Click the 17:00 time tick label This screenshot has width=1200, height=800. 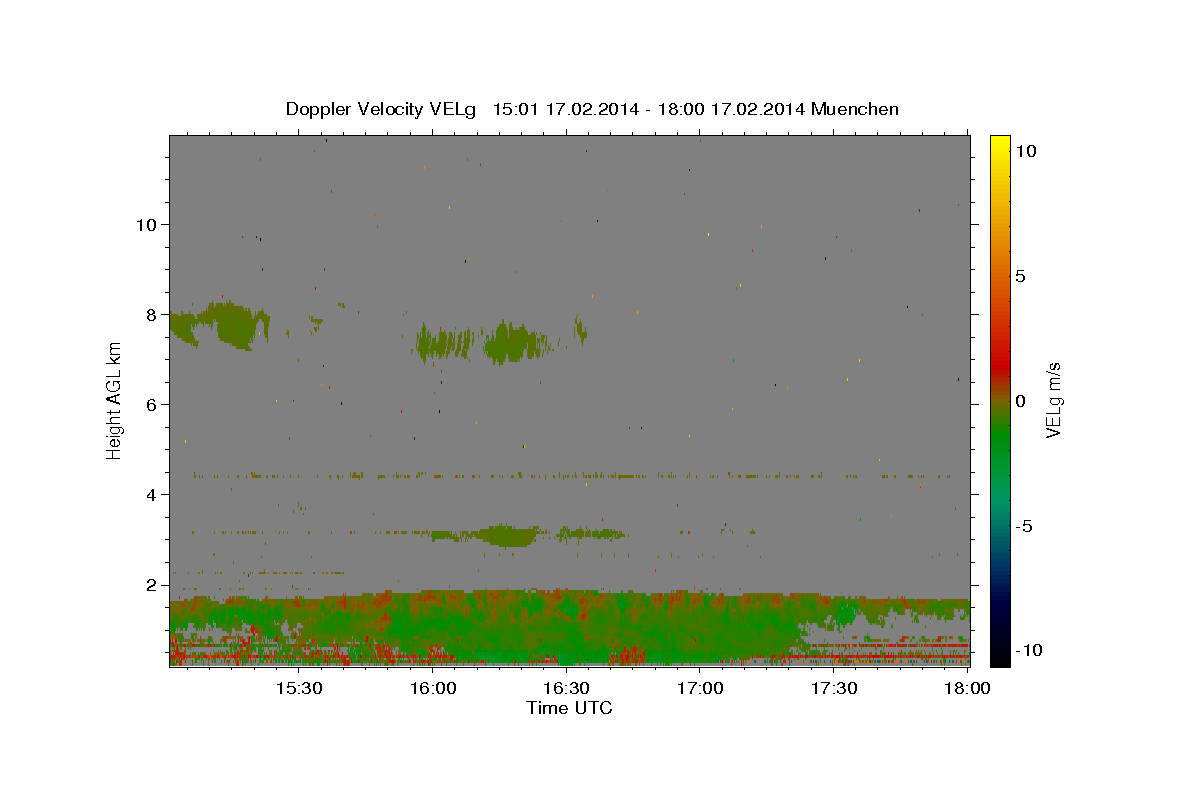(701, 689)
